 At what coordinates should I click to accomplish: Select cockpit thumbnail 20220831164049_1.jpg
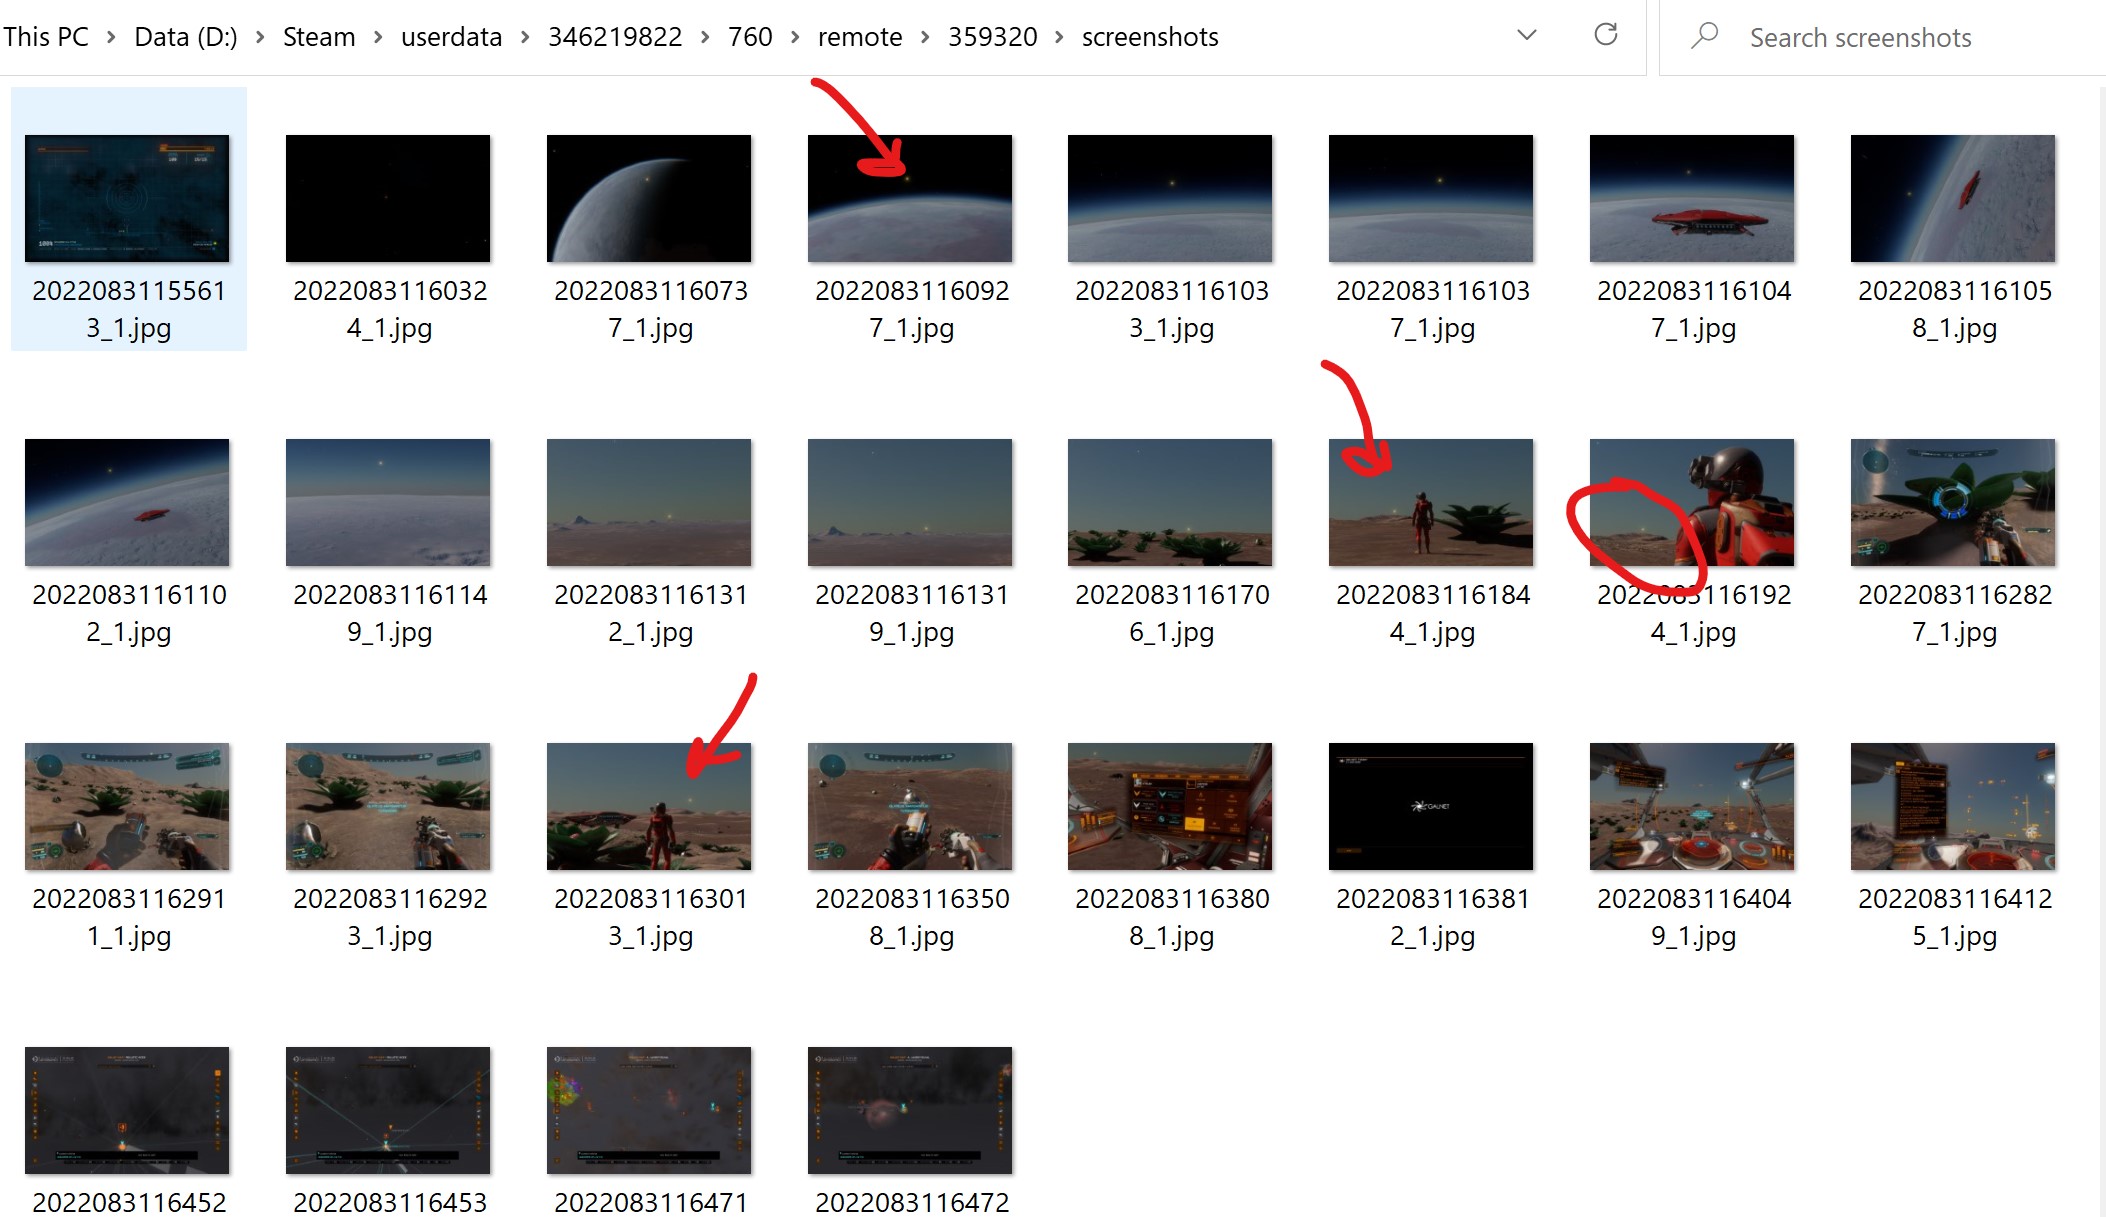coord(1692,806)
